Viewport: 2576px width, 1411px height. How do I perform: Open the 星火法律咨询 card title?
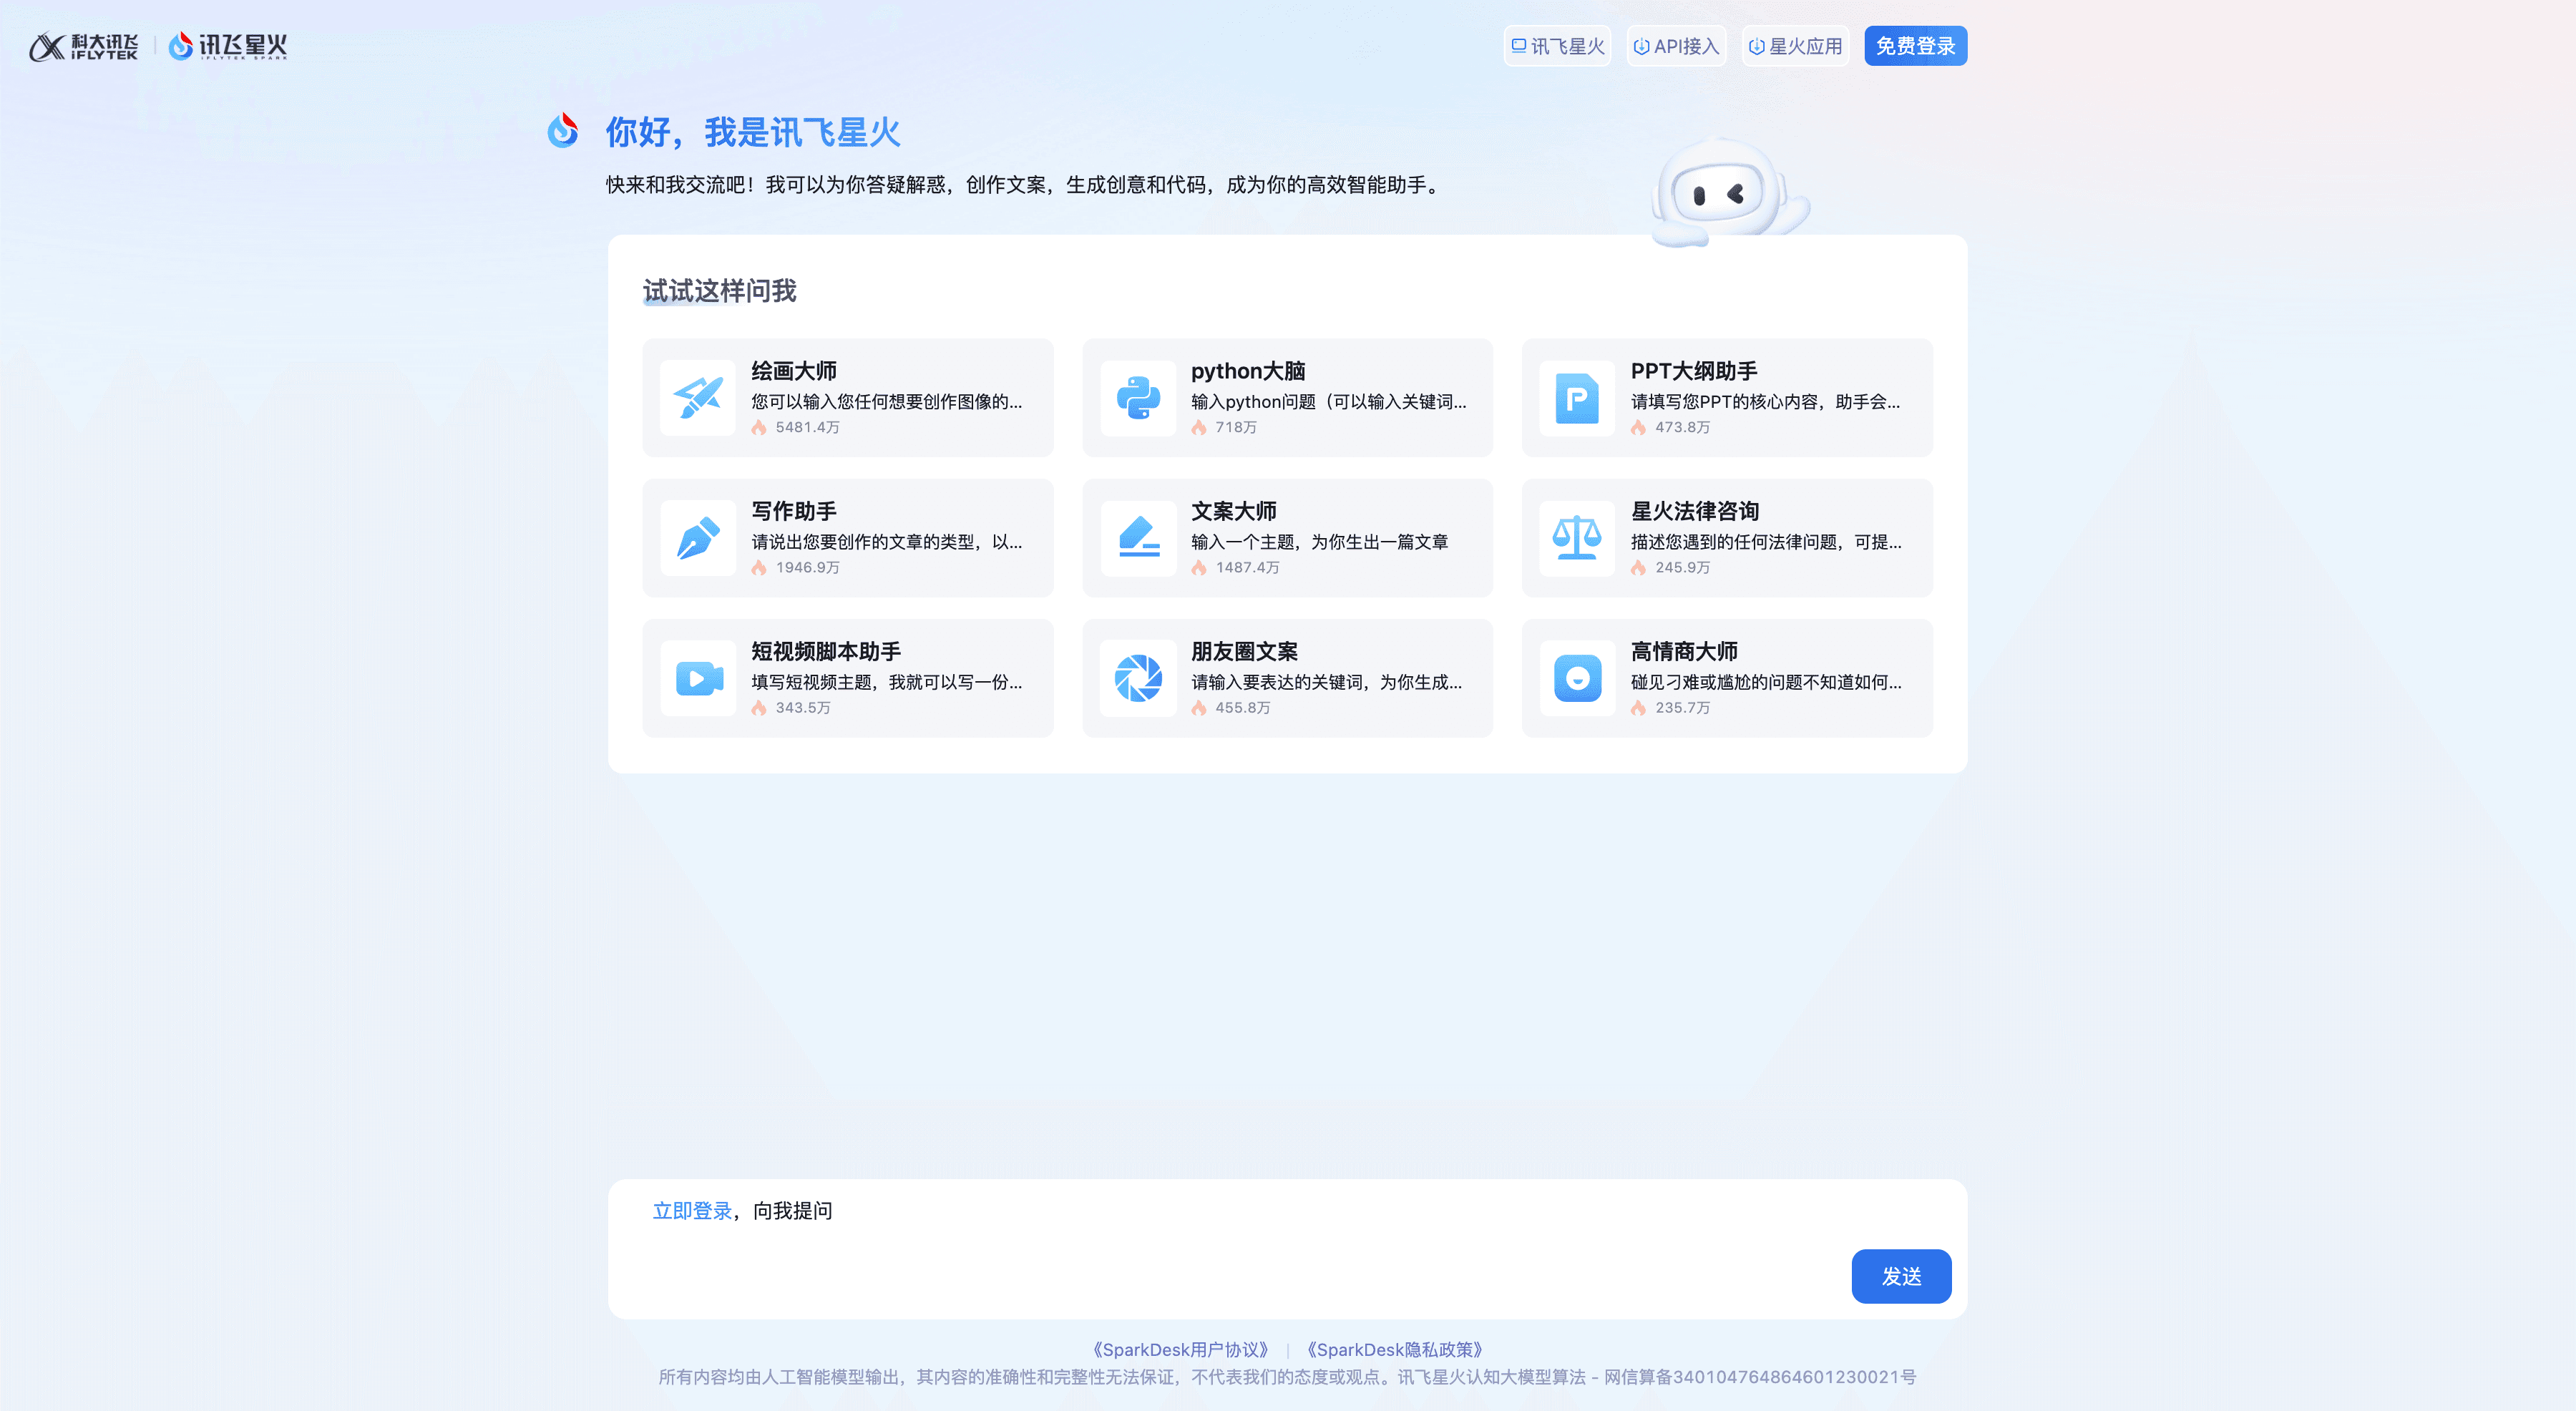coord(1695,511)
